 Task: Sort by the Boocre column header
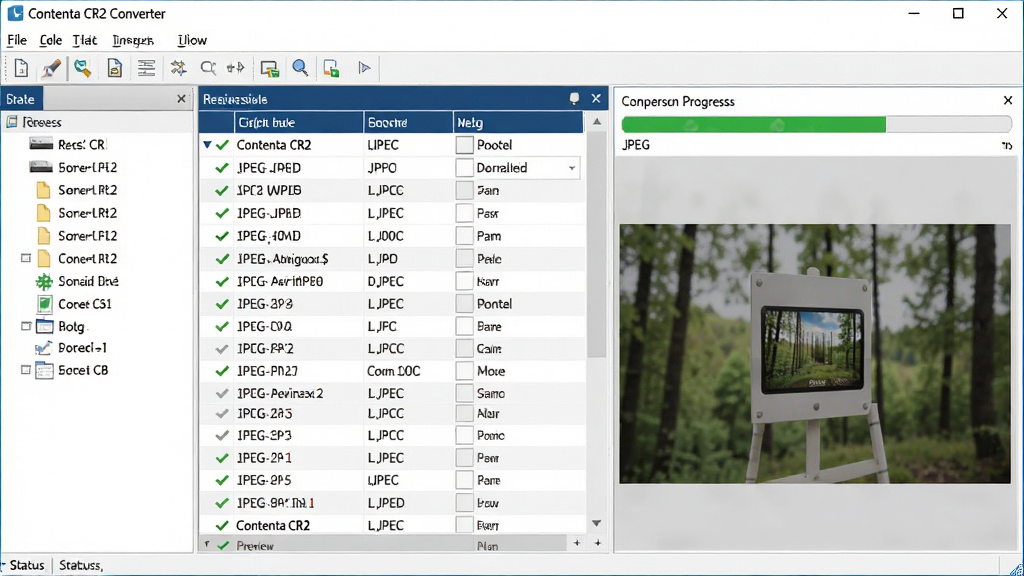[408, 122]
